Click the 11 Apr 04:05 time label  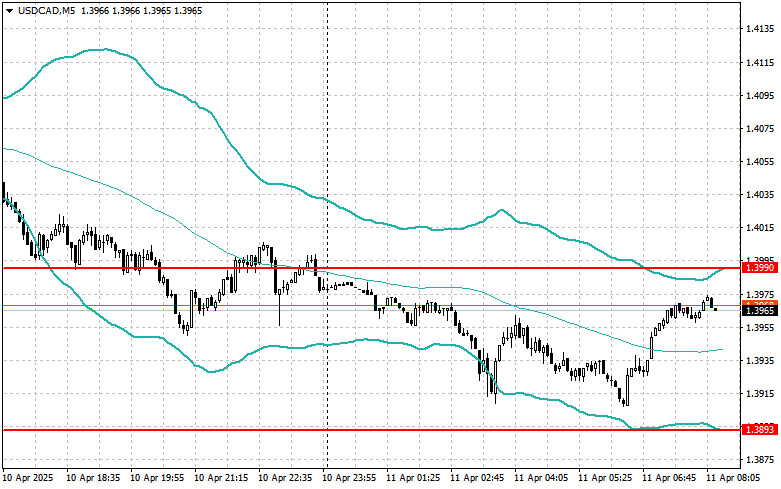point(541,478)
